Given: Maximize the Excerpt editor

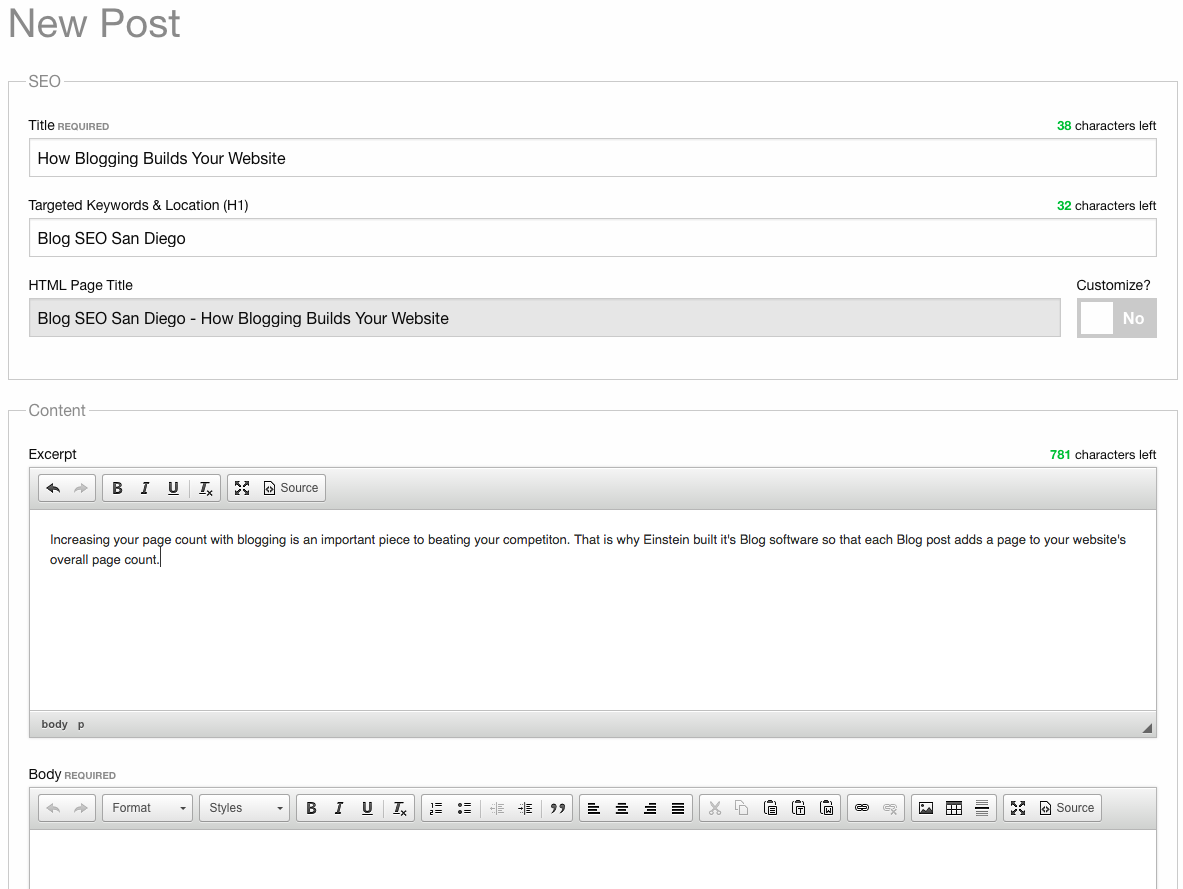Looking at the screenshot, I should [242, 488].
